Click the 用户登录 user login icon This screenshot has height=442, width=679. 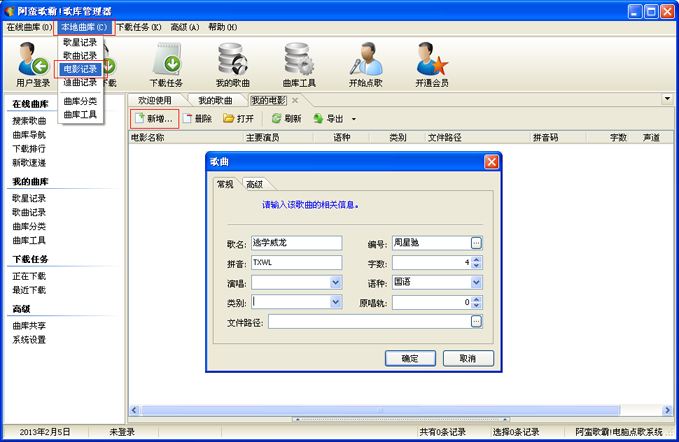tap(33, 65)
